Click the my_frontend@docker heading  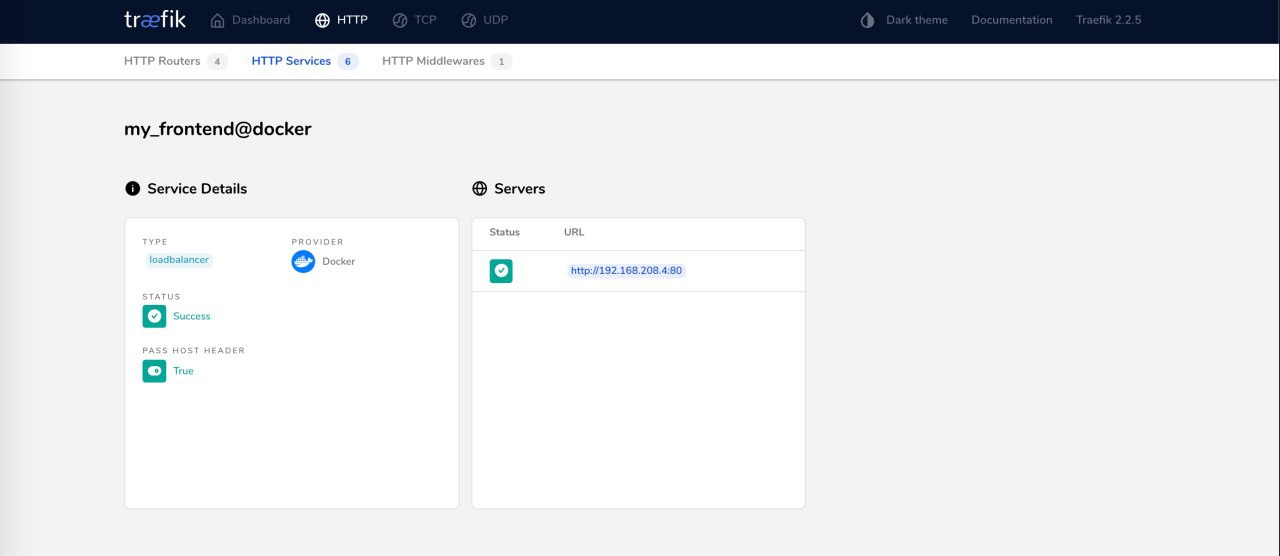[x=218, y=129]
